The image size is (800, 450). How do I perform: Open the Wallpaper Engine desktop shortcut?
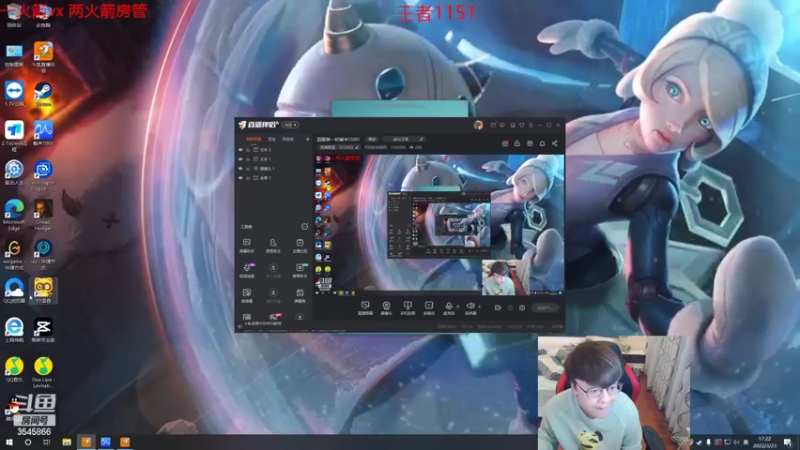(43, 176)
